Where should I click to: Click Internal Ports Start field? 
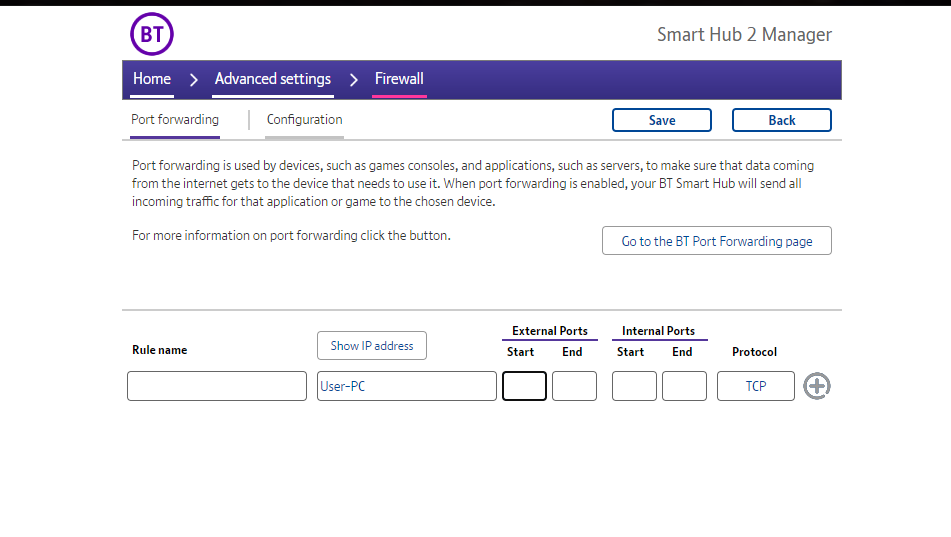click(634, 386)
